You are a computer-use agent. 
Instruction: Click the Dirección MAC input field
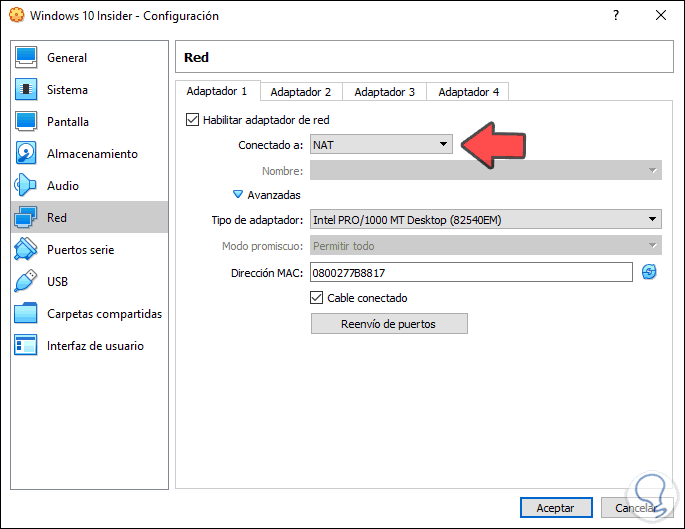pos(471,272)
